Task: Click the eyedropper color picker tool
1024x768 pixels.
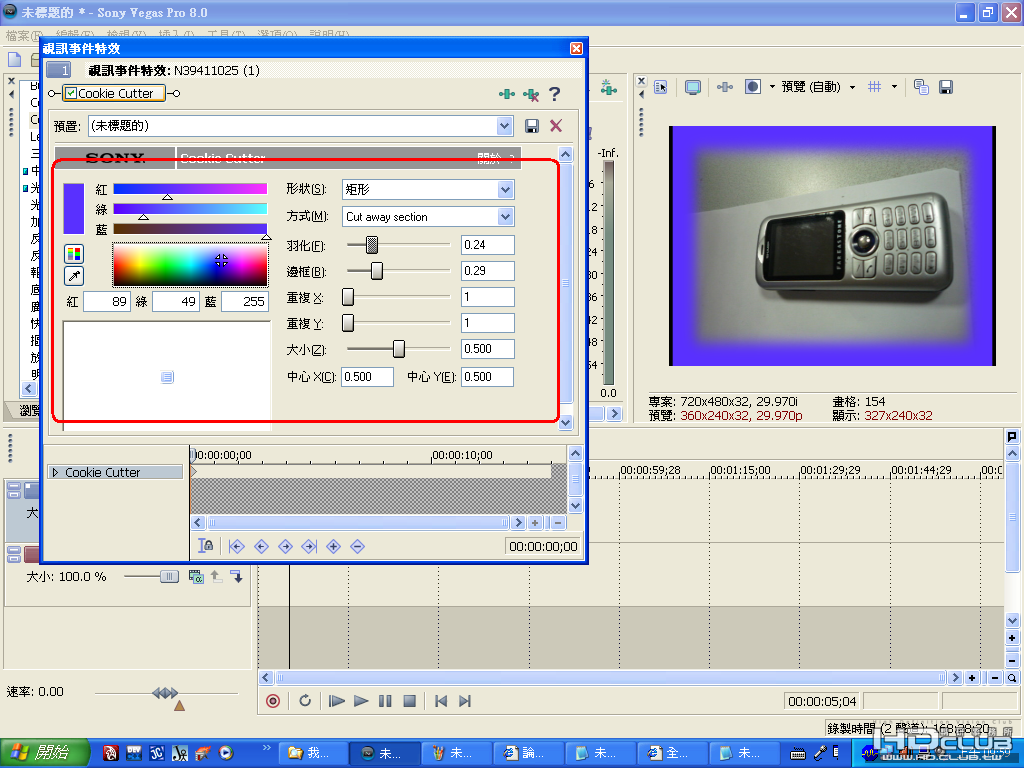Action: (74, 277)
